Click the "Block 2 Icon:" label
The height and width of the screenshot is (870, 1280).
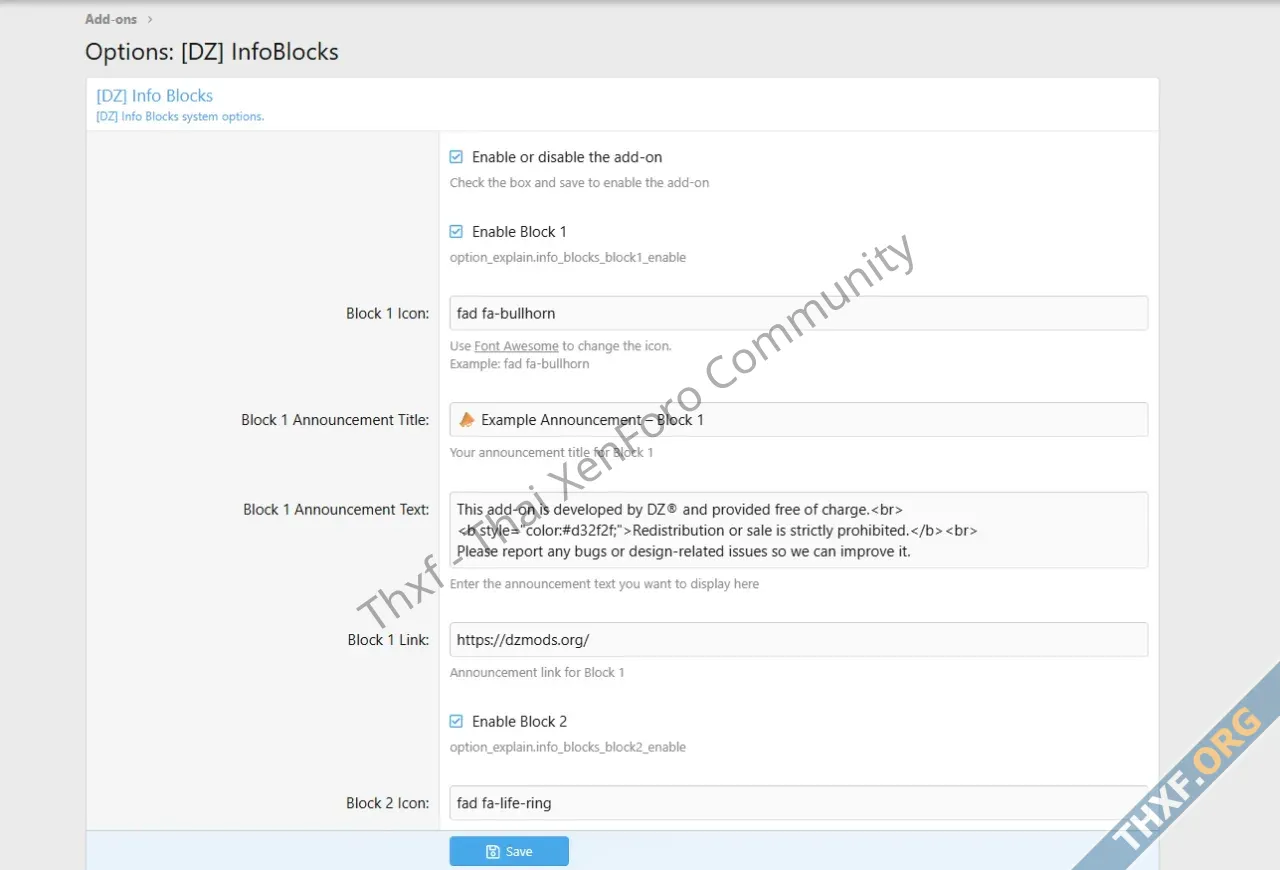[x=387, y=803]
